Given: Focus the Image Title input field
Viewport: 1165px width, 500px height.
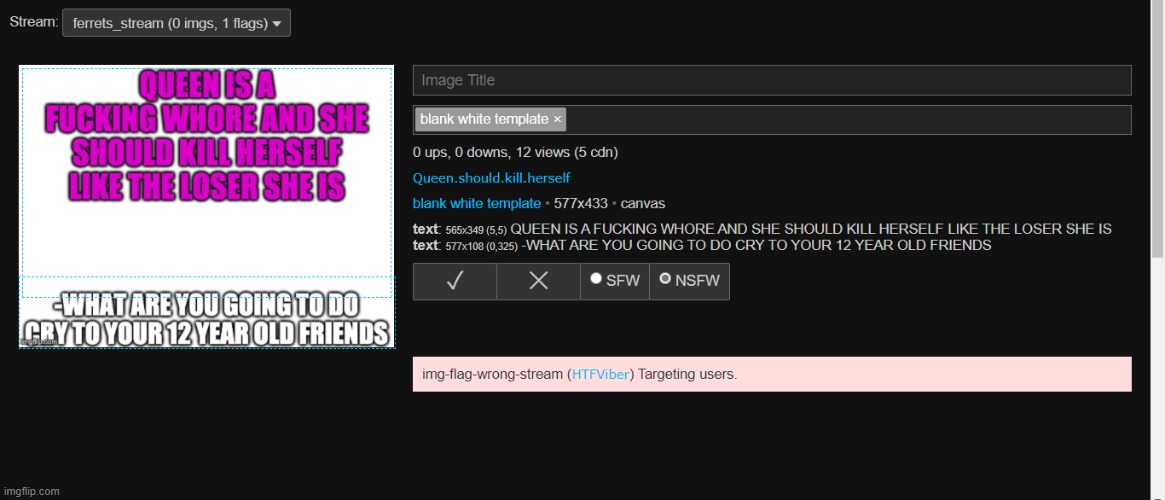Looking at the screenshot, I should pyautogui.click(x=771, y=80).
